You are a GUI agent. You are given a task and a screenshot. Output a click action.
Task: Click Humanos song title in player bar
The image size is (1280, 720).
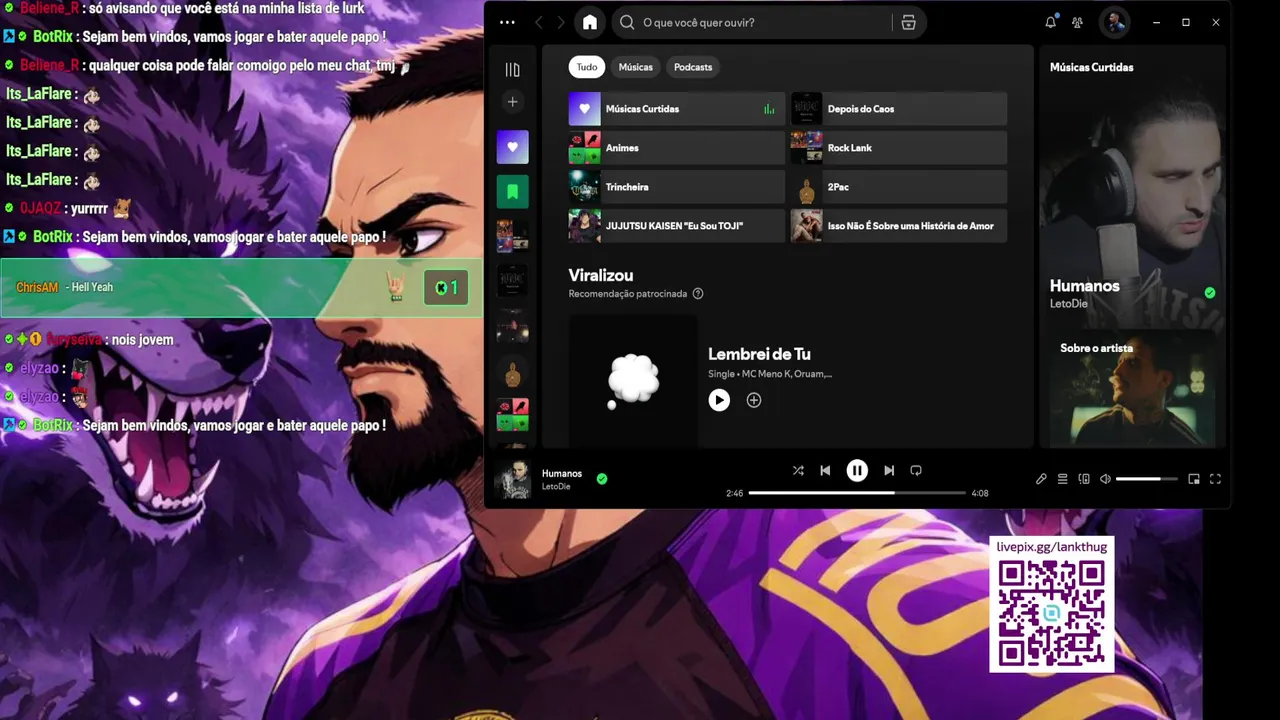coord(562,473)
